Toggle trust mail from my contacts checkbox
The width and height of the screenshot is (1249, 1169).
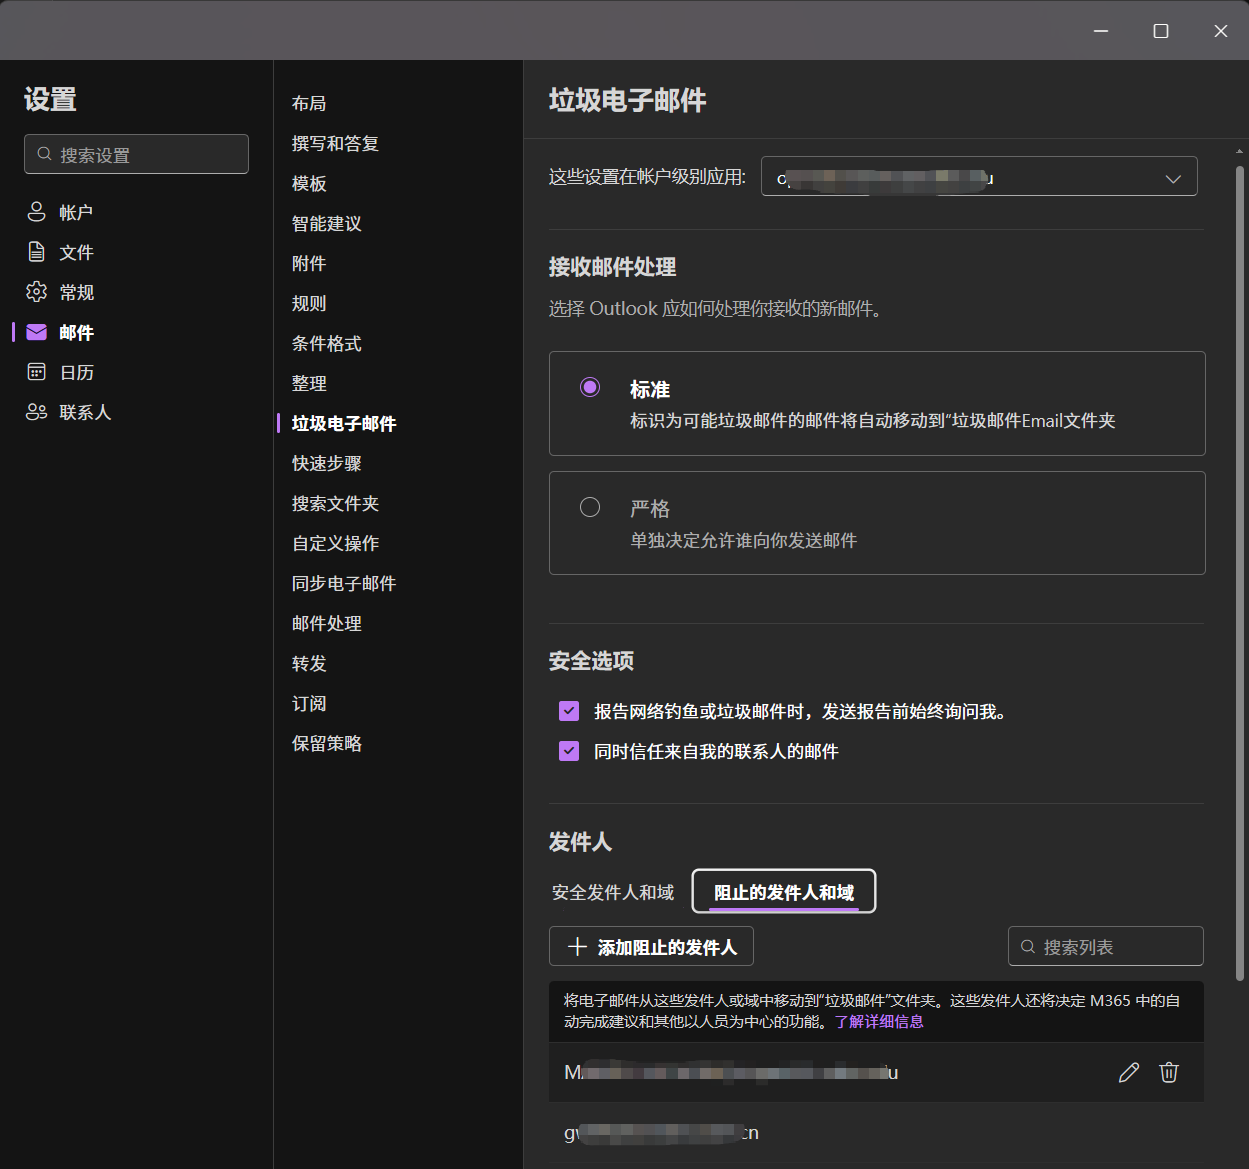click(569, 751)
